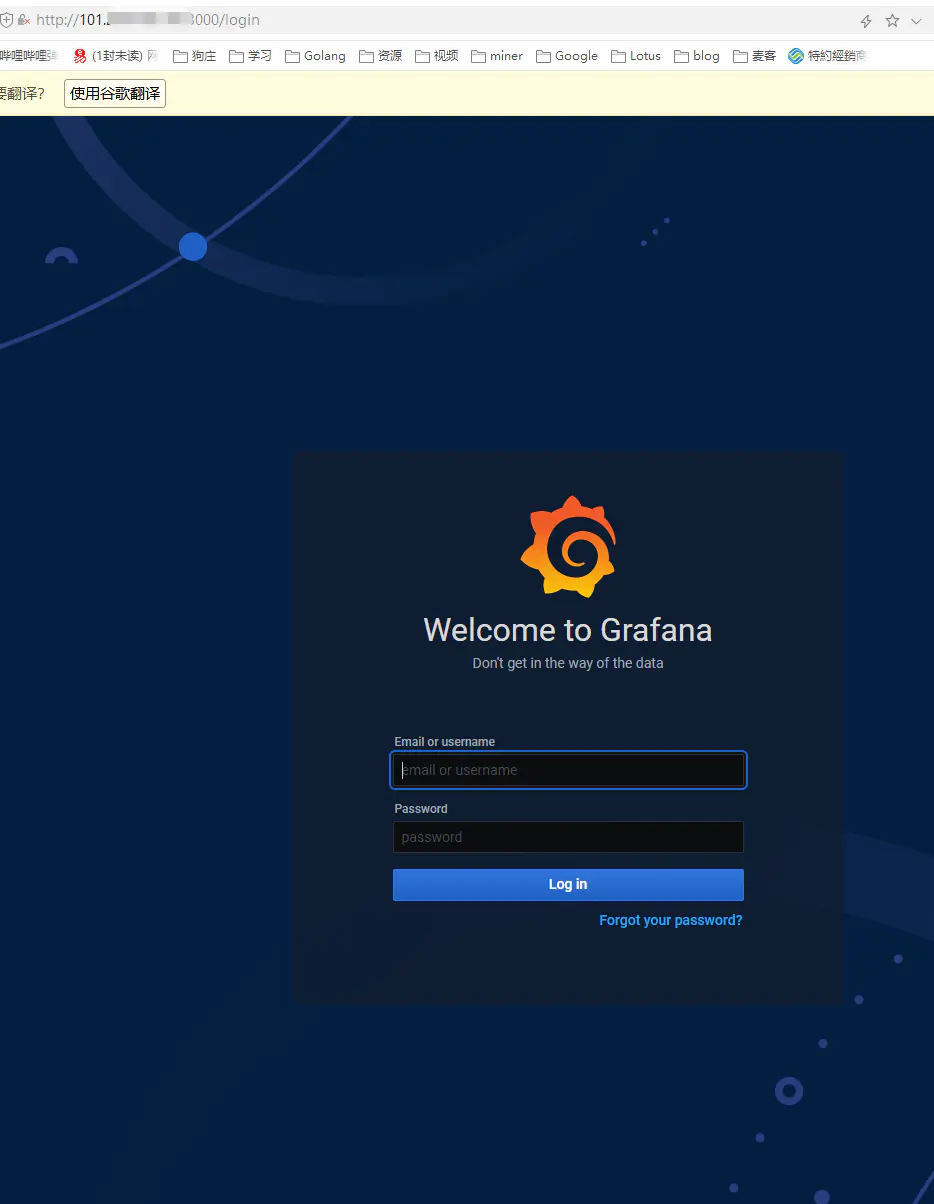This screenshot has width=934, height=1204.
Task: Click the Log in button
Action: pyautogui.click(x=568, y=885)
